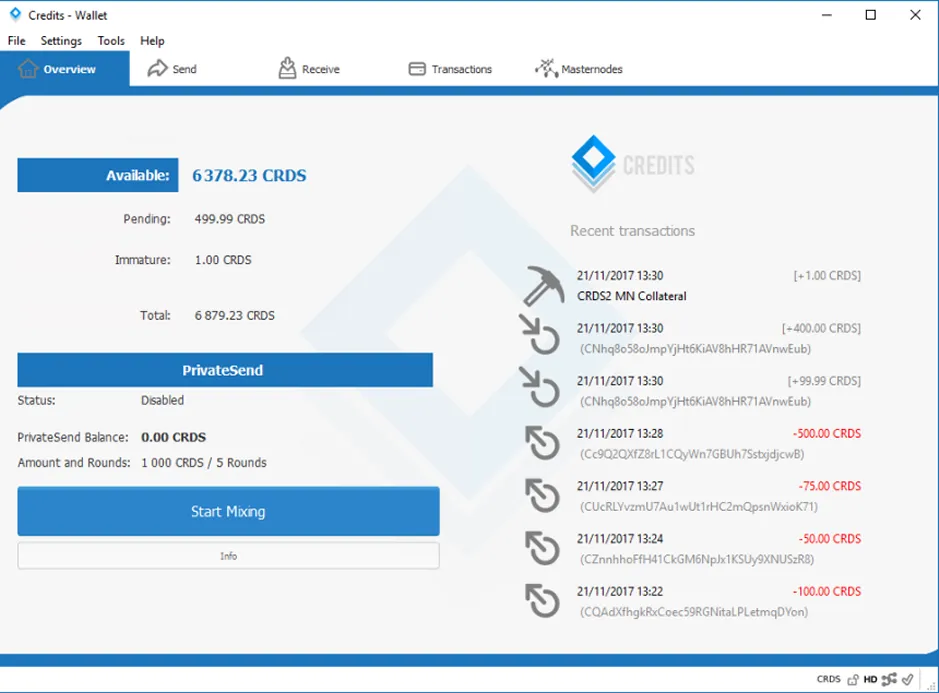This screenshot has width=939, height=693.
Task: Click the network connections status icon
Action: click(889, 679)
